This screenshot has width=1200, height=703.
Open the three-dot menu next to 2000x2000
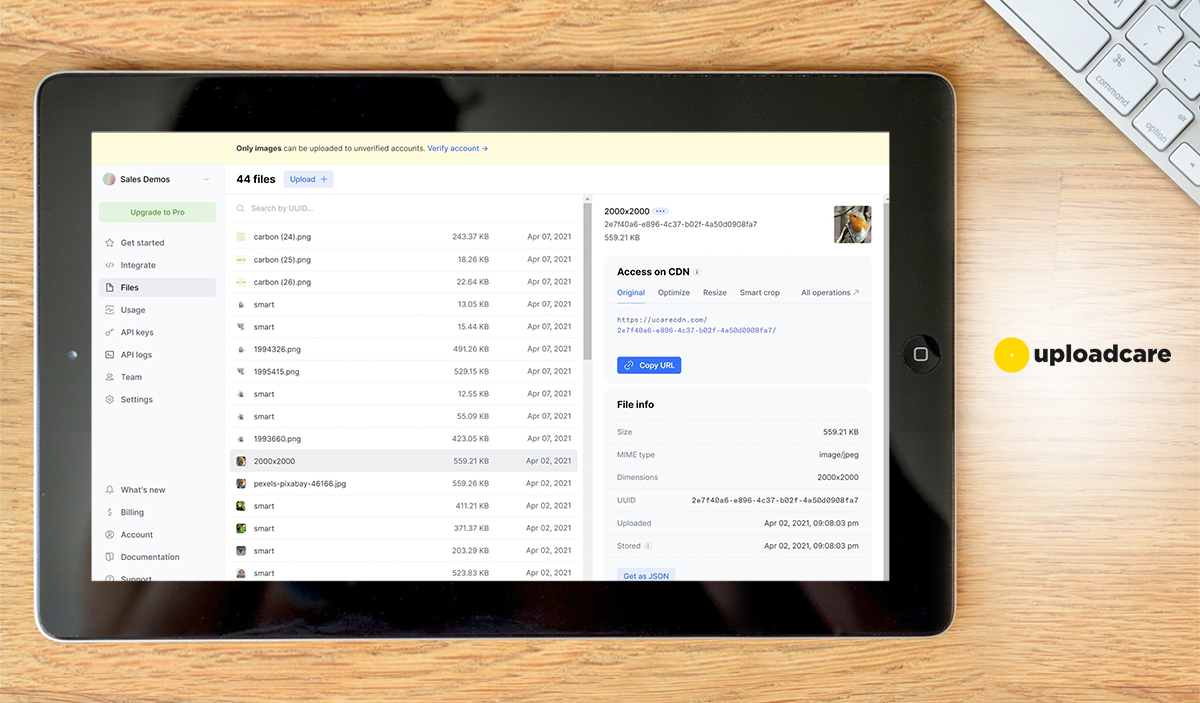click(661, 212)
